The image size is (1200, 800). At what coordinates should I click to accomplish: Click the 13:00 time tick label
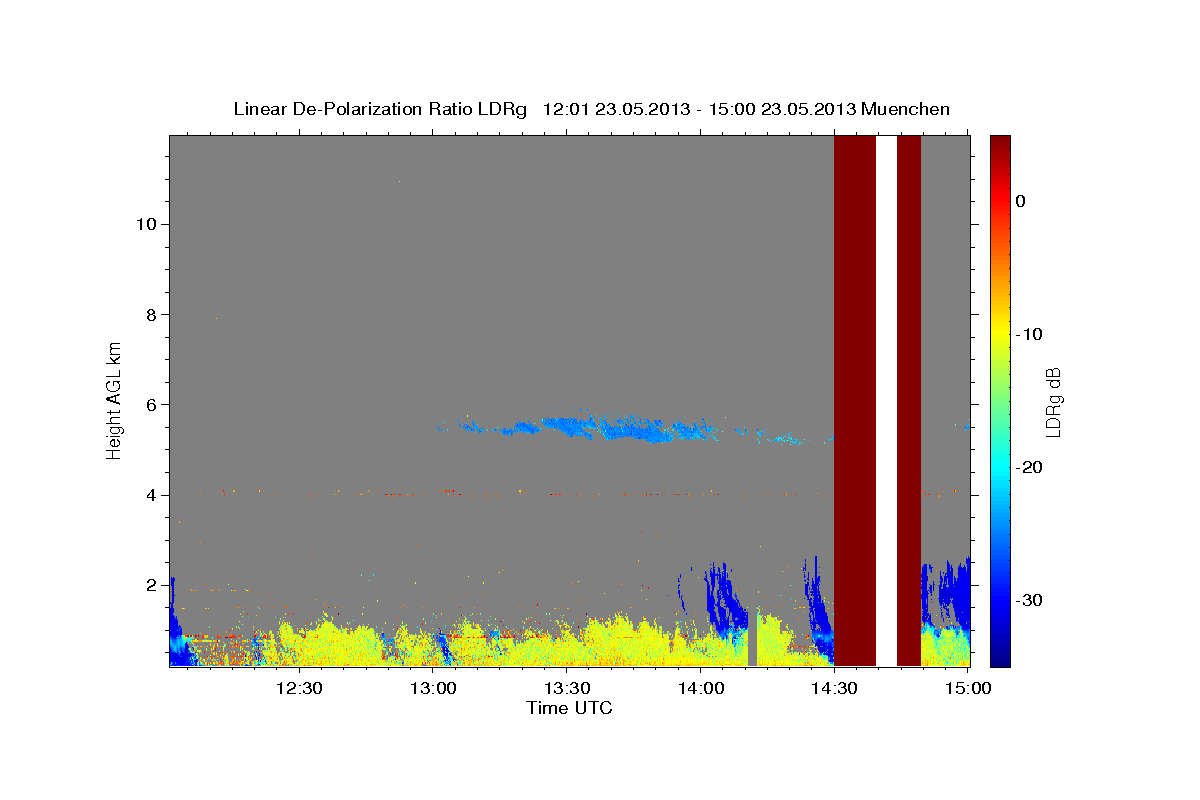[x=435, y=689]
